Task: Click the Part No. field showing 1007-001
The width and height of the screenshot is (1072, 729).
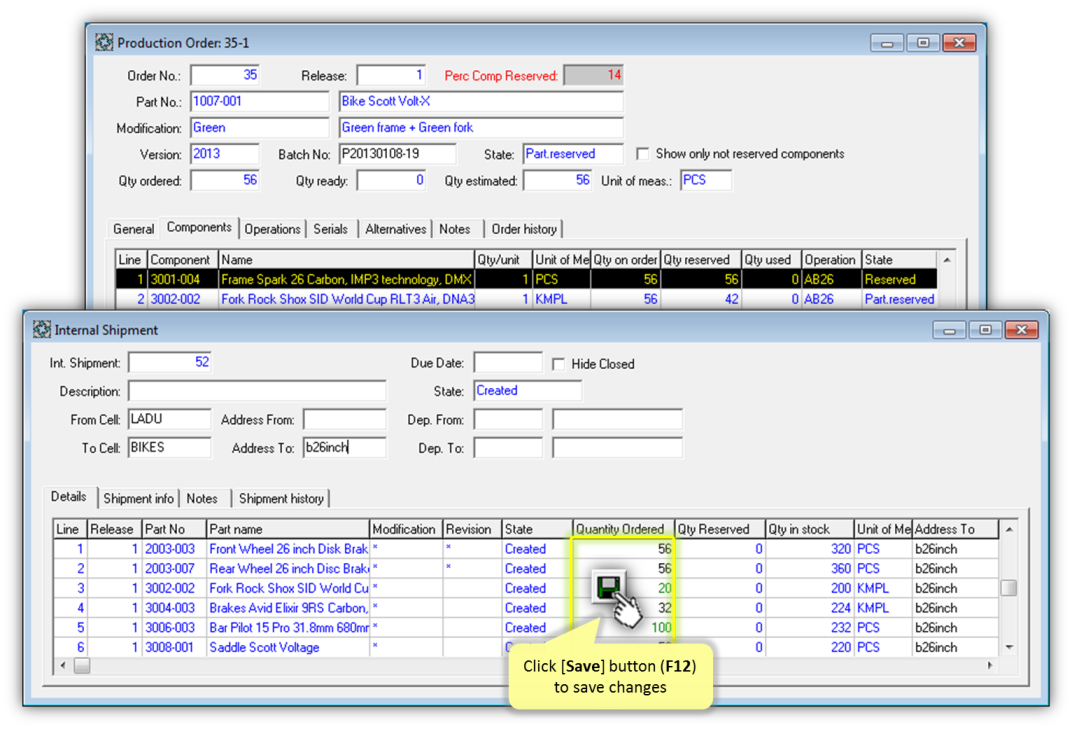Action: tap(259, 101)
